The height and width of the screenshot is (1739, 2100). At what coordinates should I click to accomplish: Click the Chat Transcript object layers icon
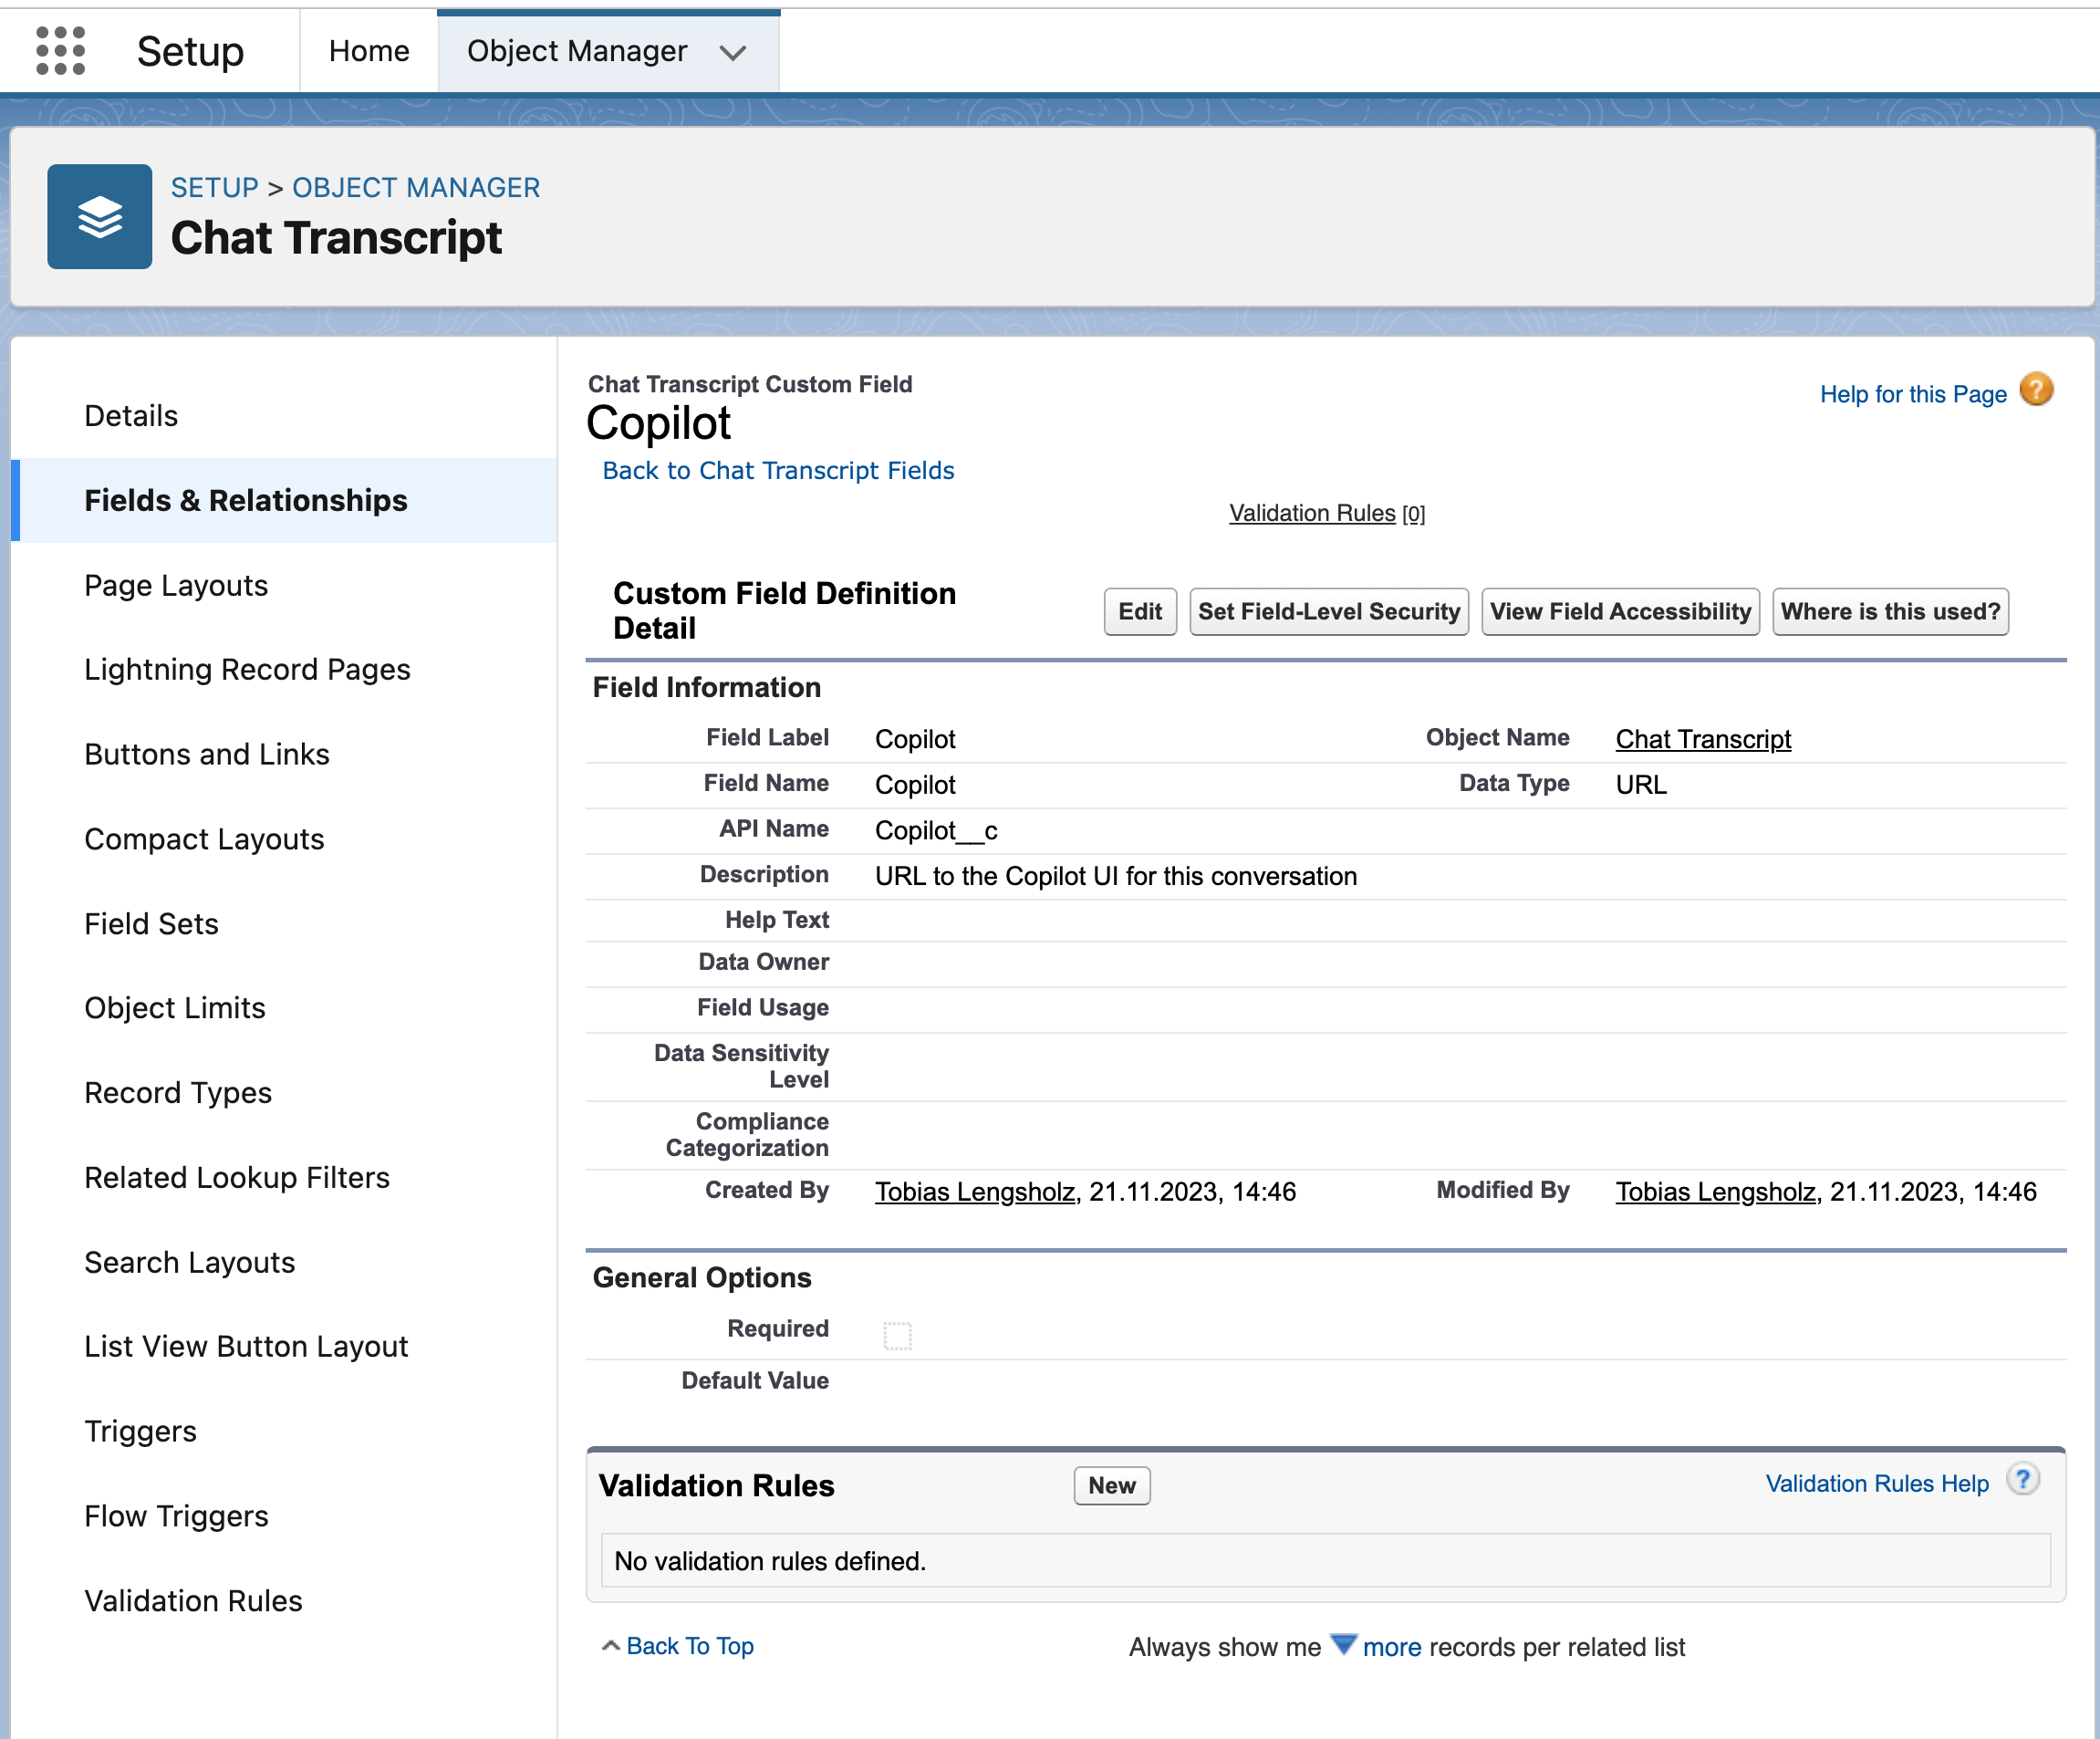100,217
